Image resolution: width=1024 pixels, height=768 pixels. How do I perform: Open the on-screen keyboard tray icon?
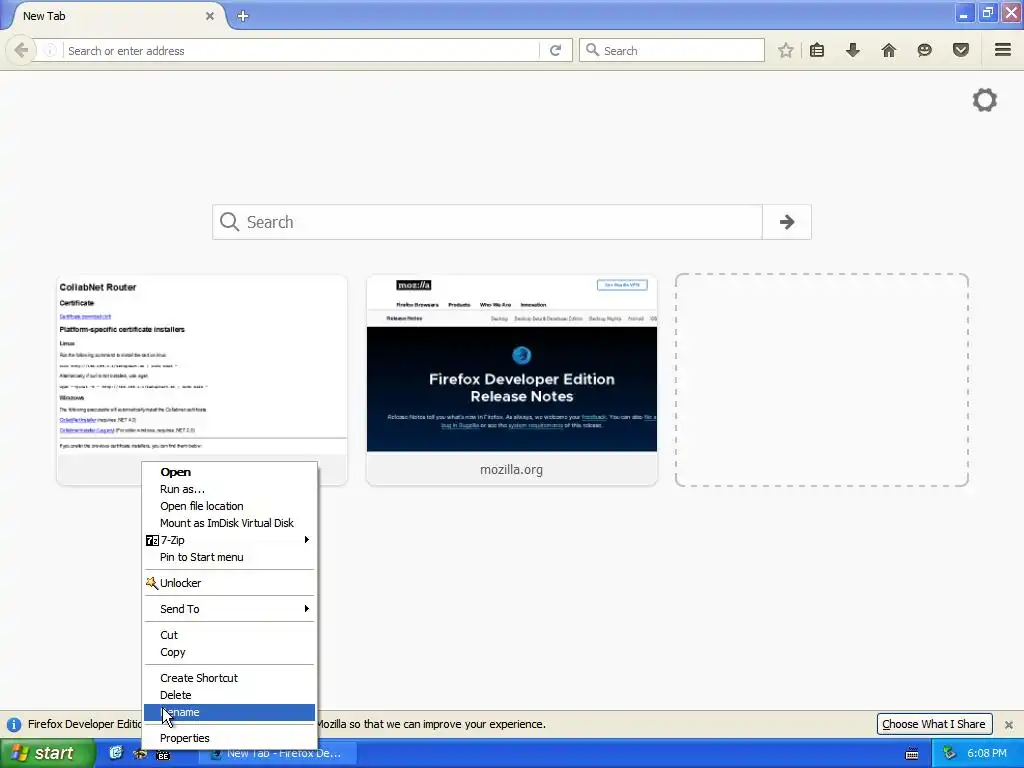(912, 754)
